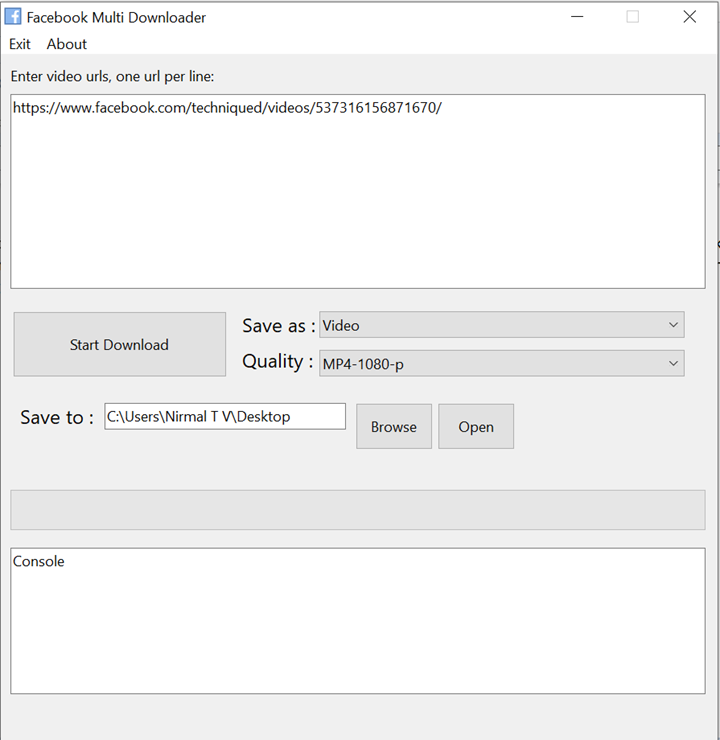Open the Exit menu
Viewport: 720px width, 740px height.
pyautogui.click(x=19, y=44)
